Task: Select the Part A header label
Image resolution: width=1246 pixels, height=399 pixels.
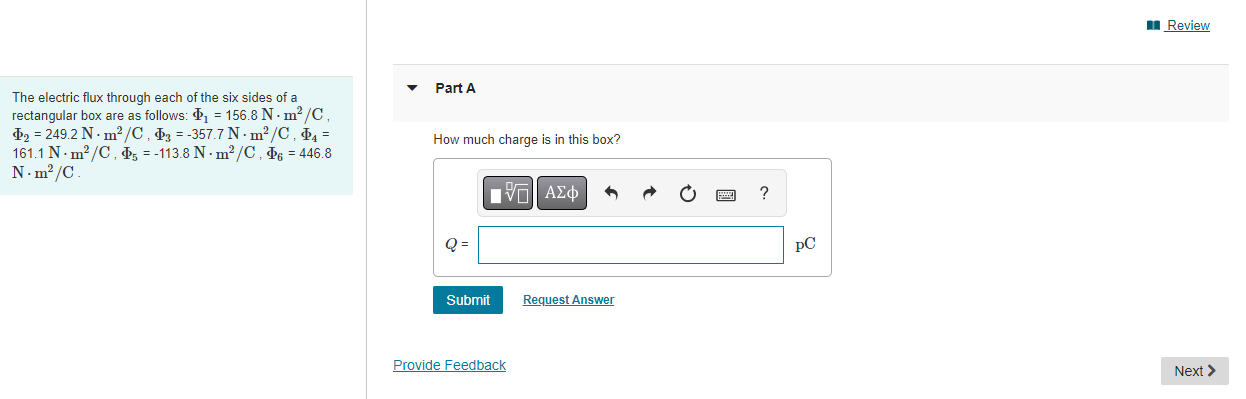Action: click(455, 88)
